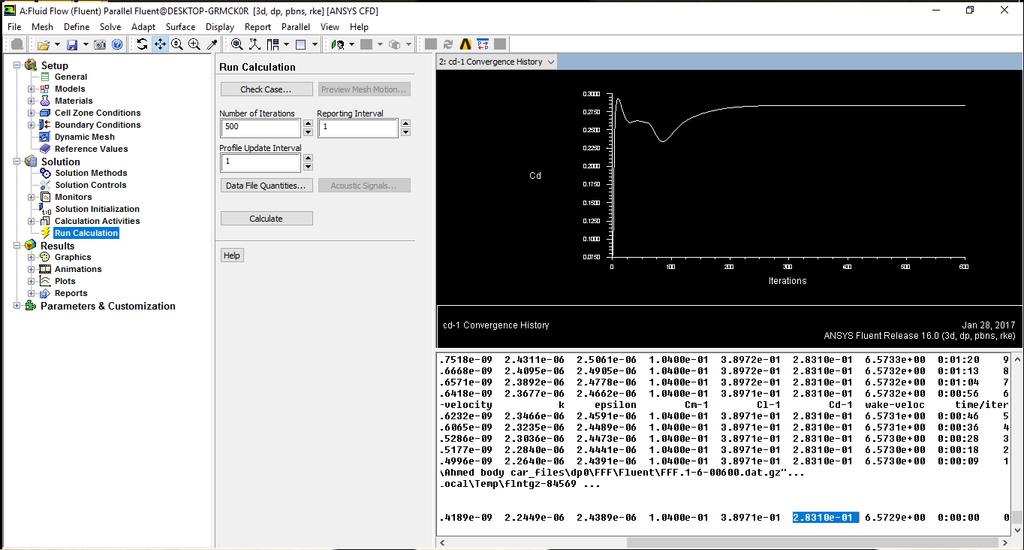Click the fit-to-window magnifier icon
Image resolution: width=1024 pixels, height=550 pixels.
[x=237, y=44]
